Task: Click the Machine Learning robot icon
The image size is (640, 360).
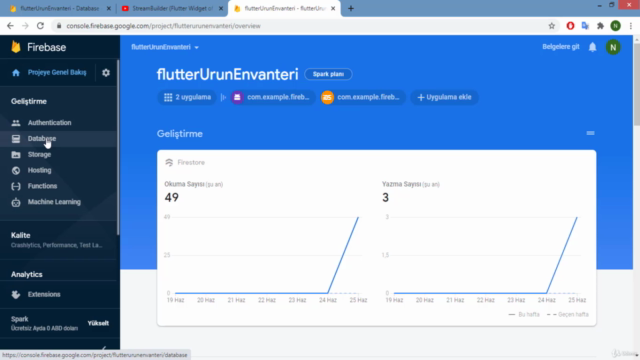Action: (x=16, y=202)
